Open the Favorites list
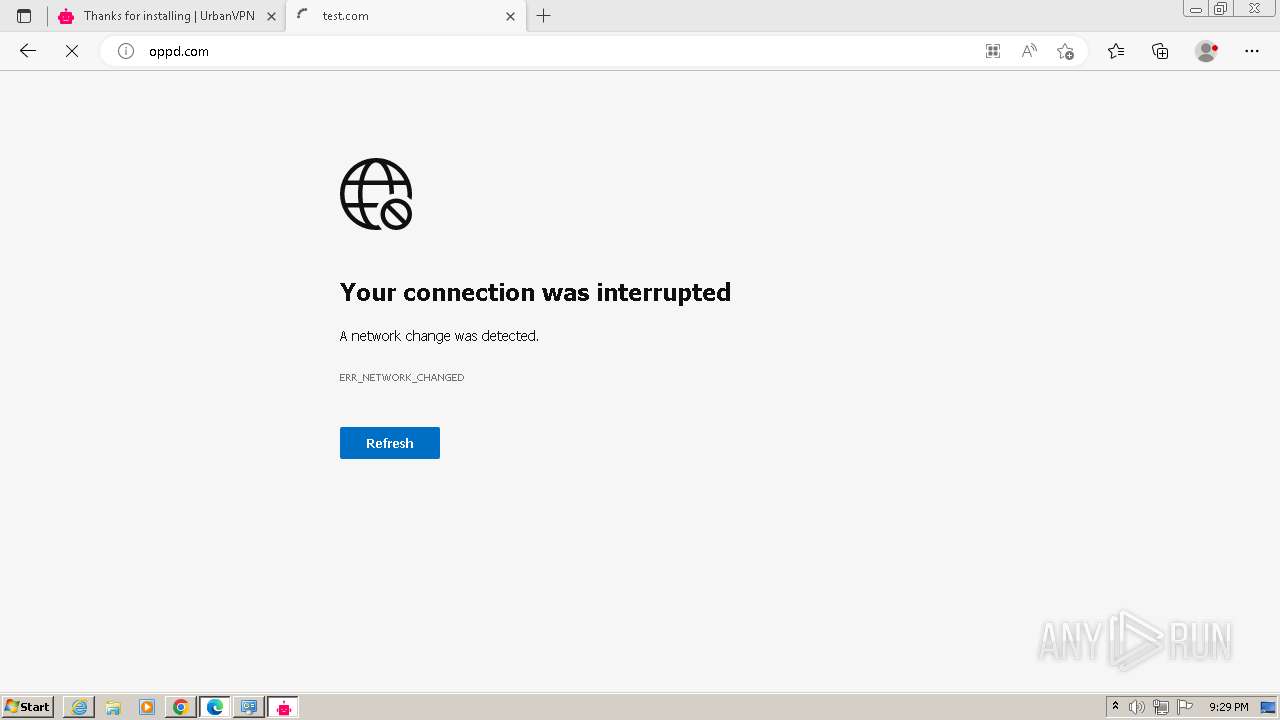The image size is (1280, 720). 1116,51
